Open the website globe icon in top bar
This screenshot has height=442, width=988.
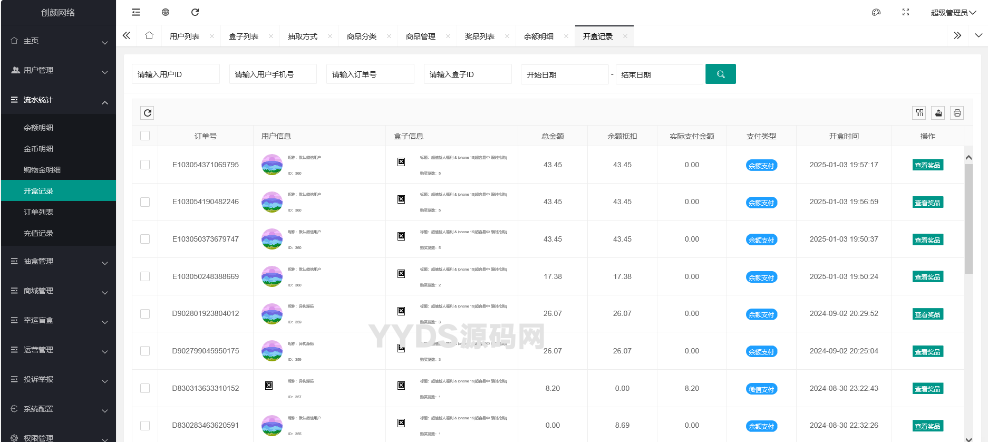coord(165,12)
